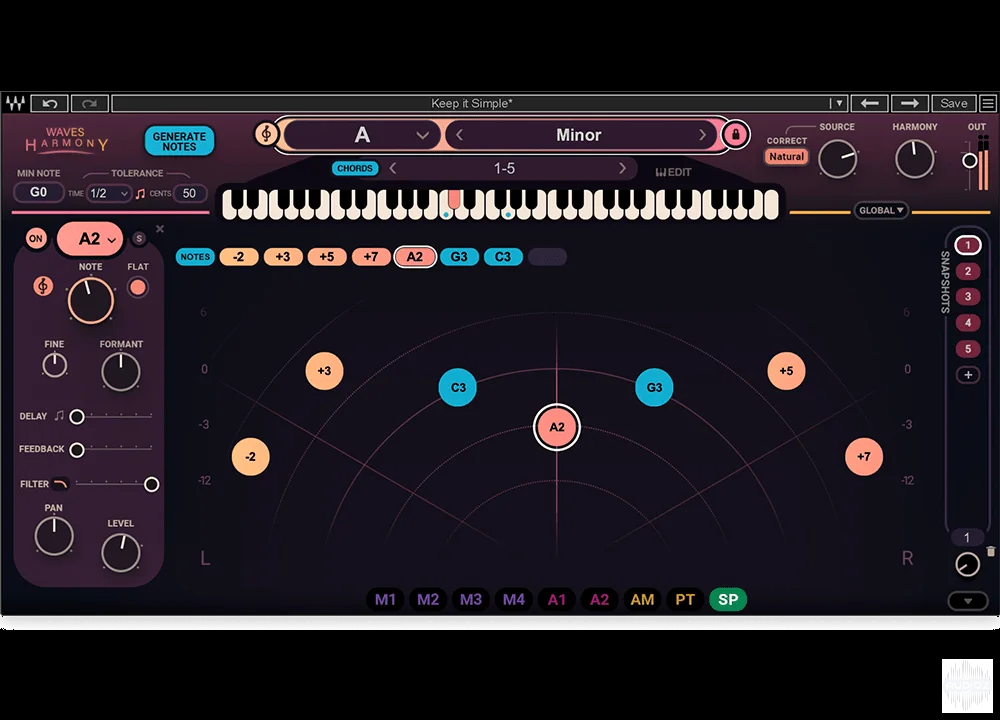Click the treble clef icon next to key A
The height and width of the screenshot is (720, 1000).
267,134
